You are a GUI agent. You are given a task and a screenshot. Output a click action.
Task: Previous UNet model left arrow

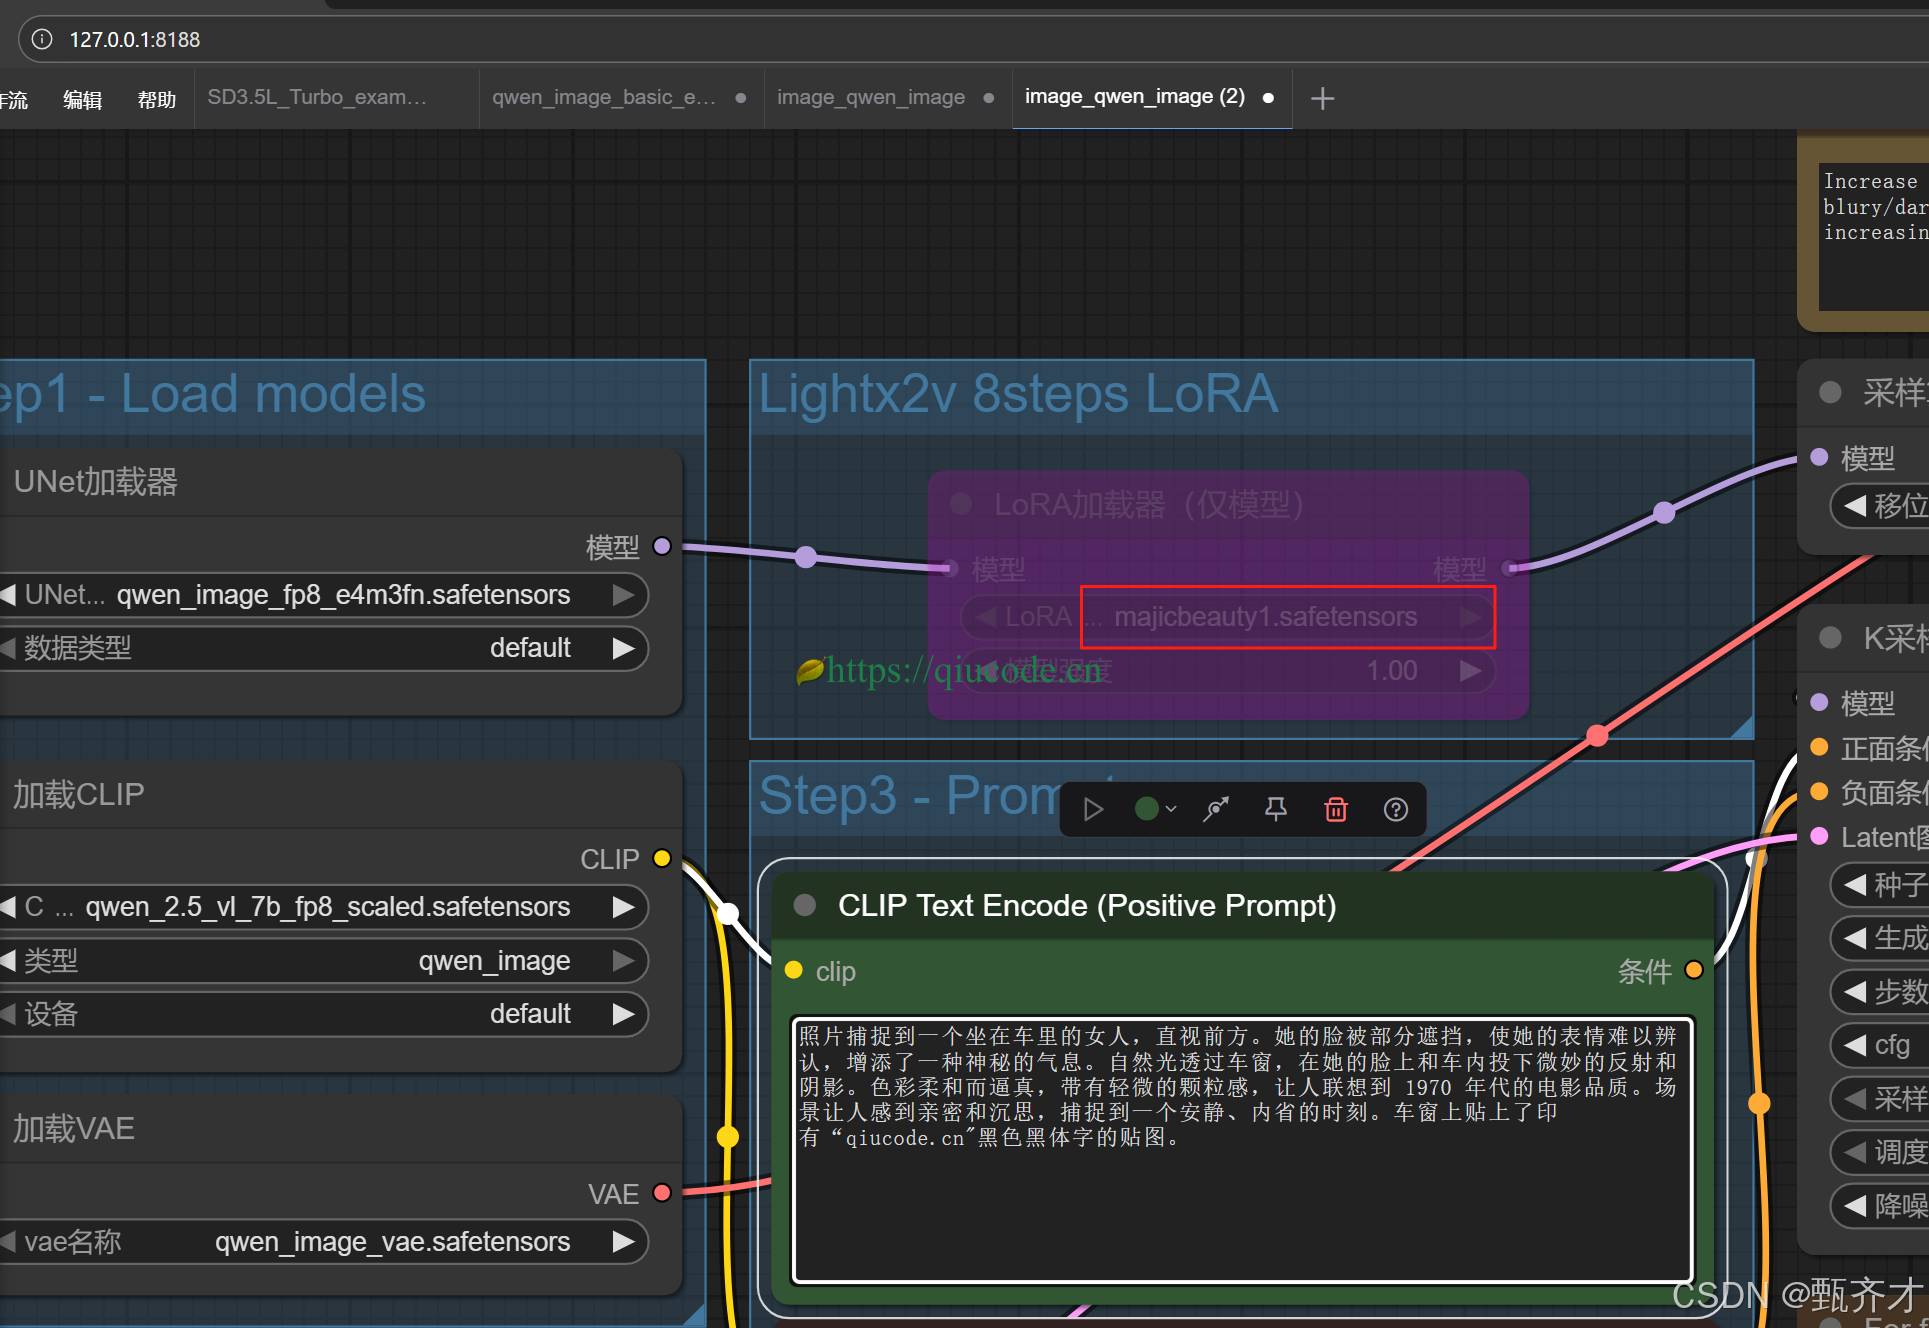tap(9, 595)
